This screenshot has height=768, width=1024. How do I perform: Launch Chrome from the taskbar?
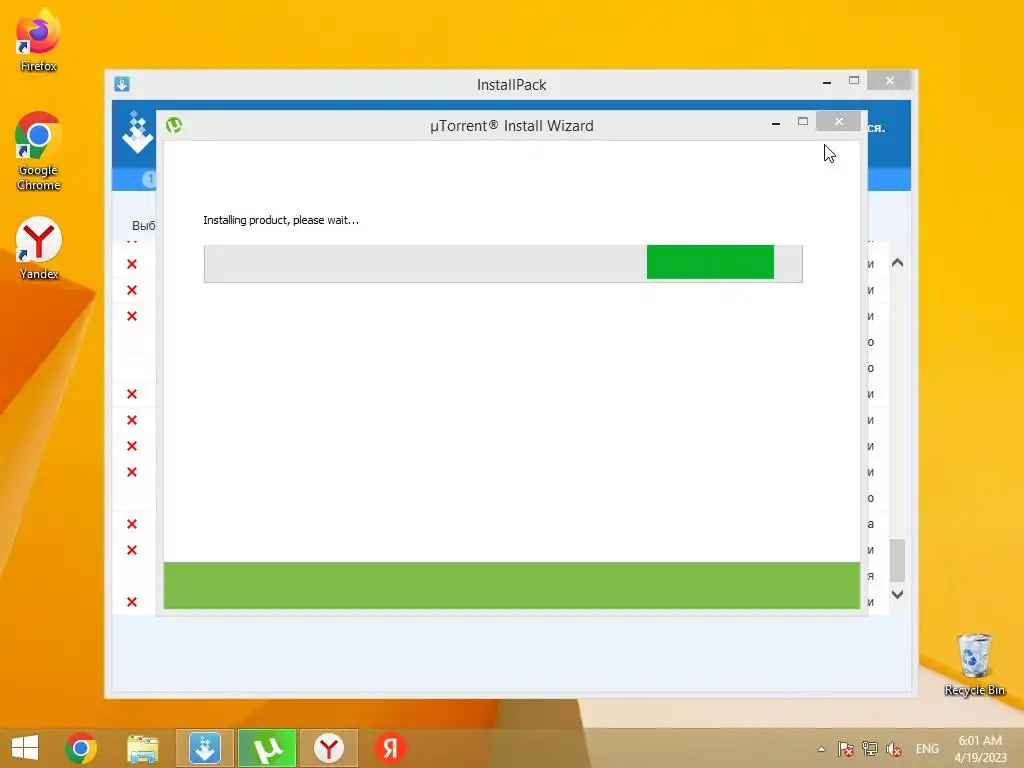click(x=81, y=748)
